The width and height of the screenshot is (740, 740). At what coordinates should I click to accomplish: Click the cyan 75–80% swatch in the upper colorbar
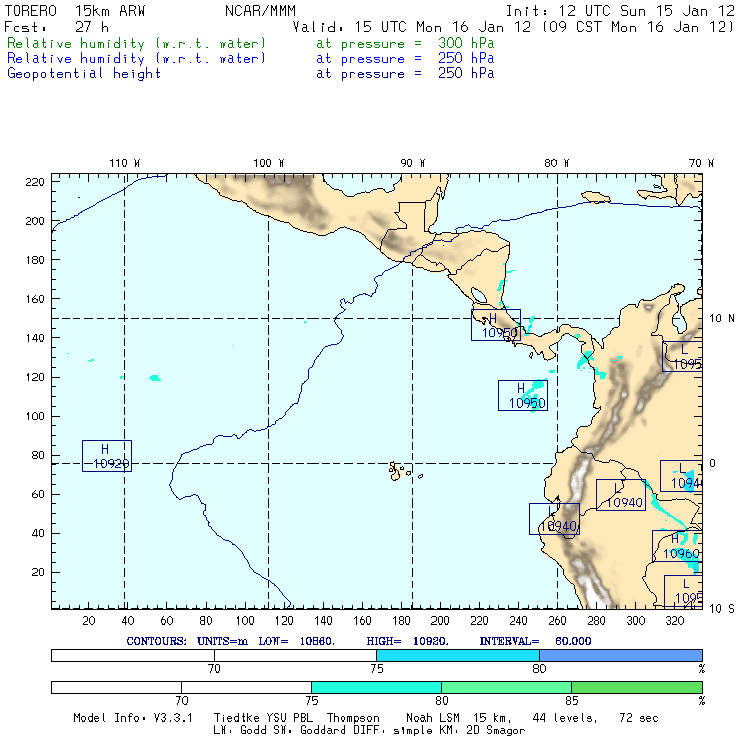[x=458, y=655]
